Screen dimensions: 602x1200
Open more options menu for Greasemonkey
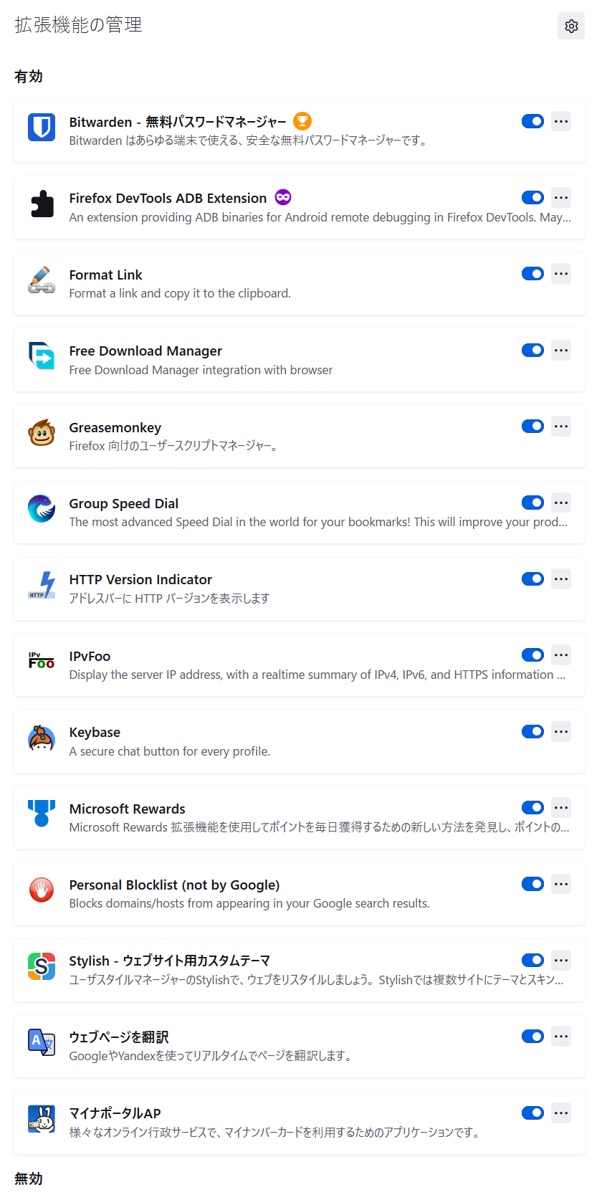(x=561, y=427)
